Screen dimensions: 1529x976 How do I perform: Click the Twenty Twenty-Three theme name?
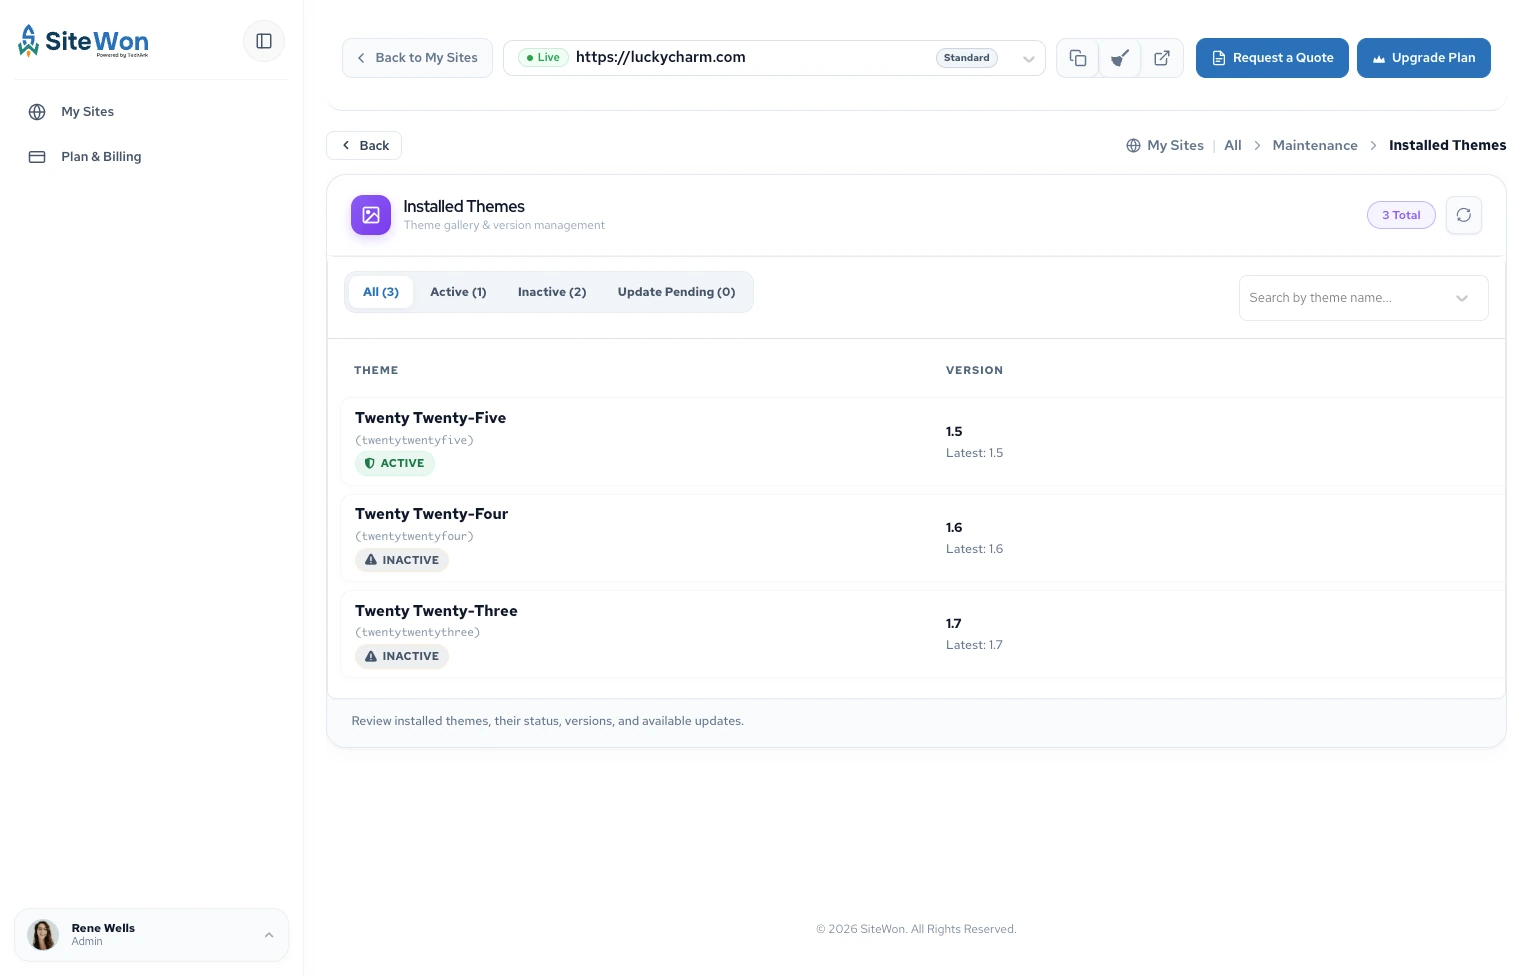tap(436, 611)
